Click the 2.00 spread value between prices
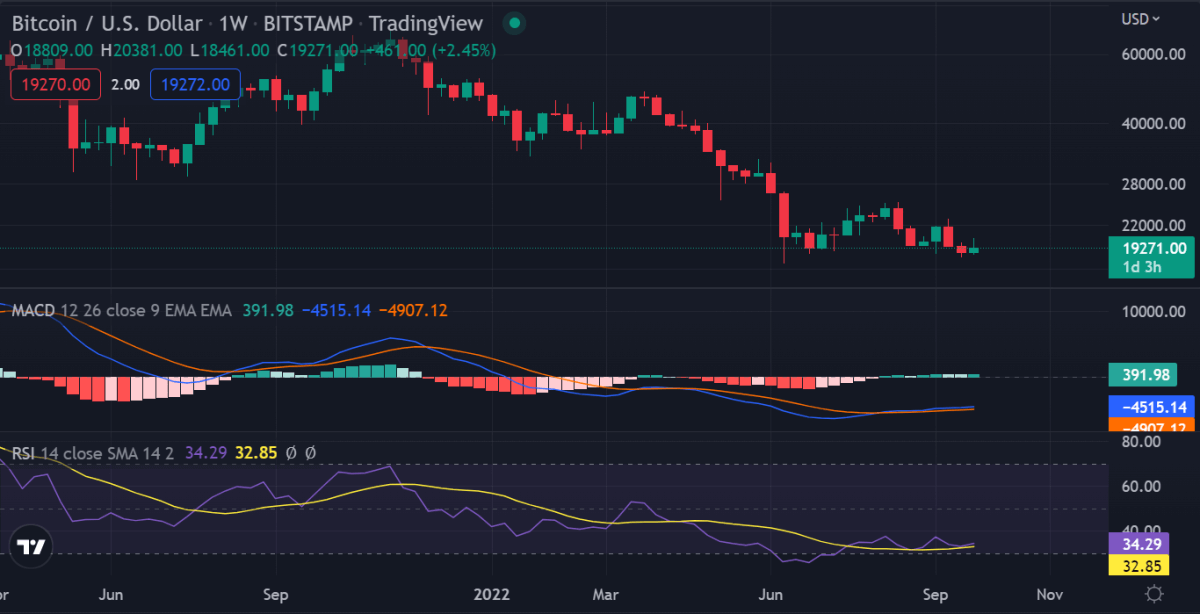Viewport: 1200px width, 614px height. (x=125, y=85)
